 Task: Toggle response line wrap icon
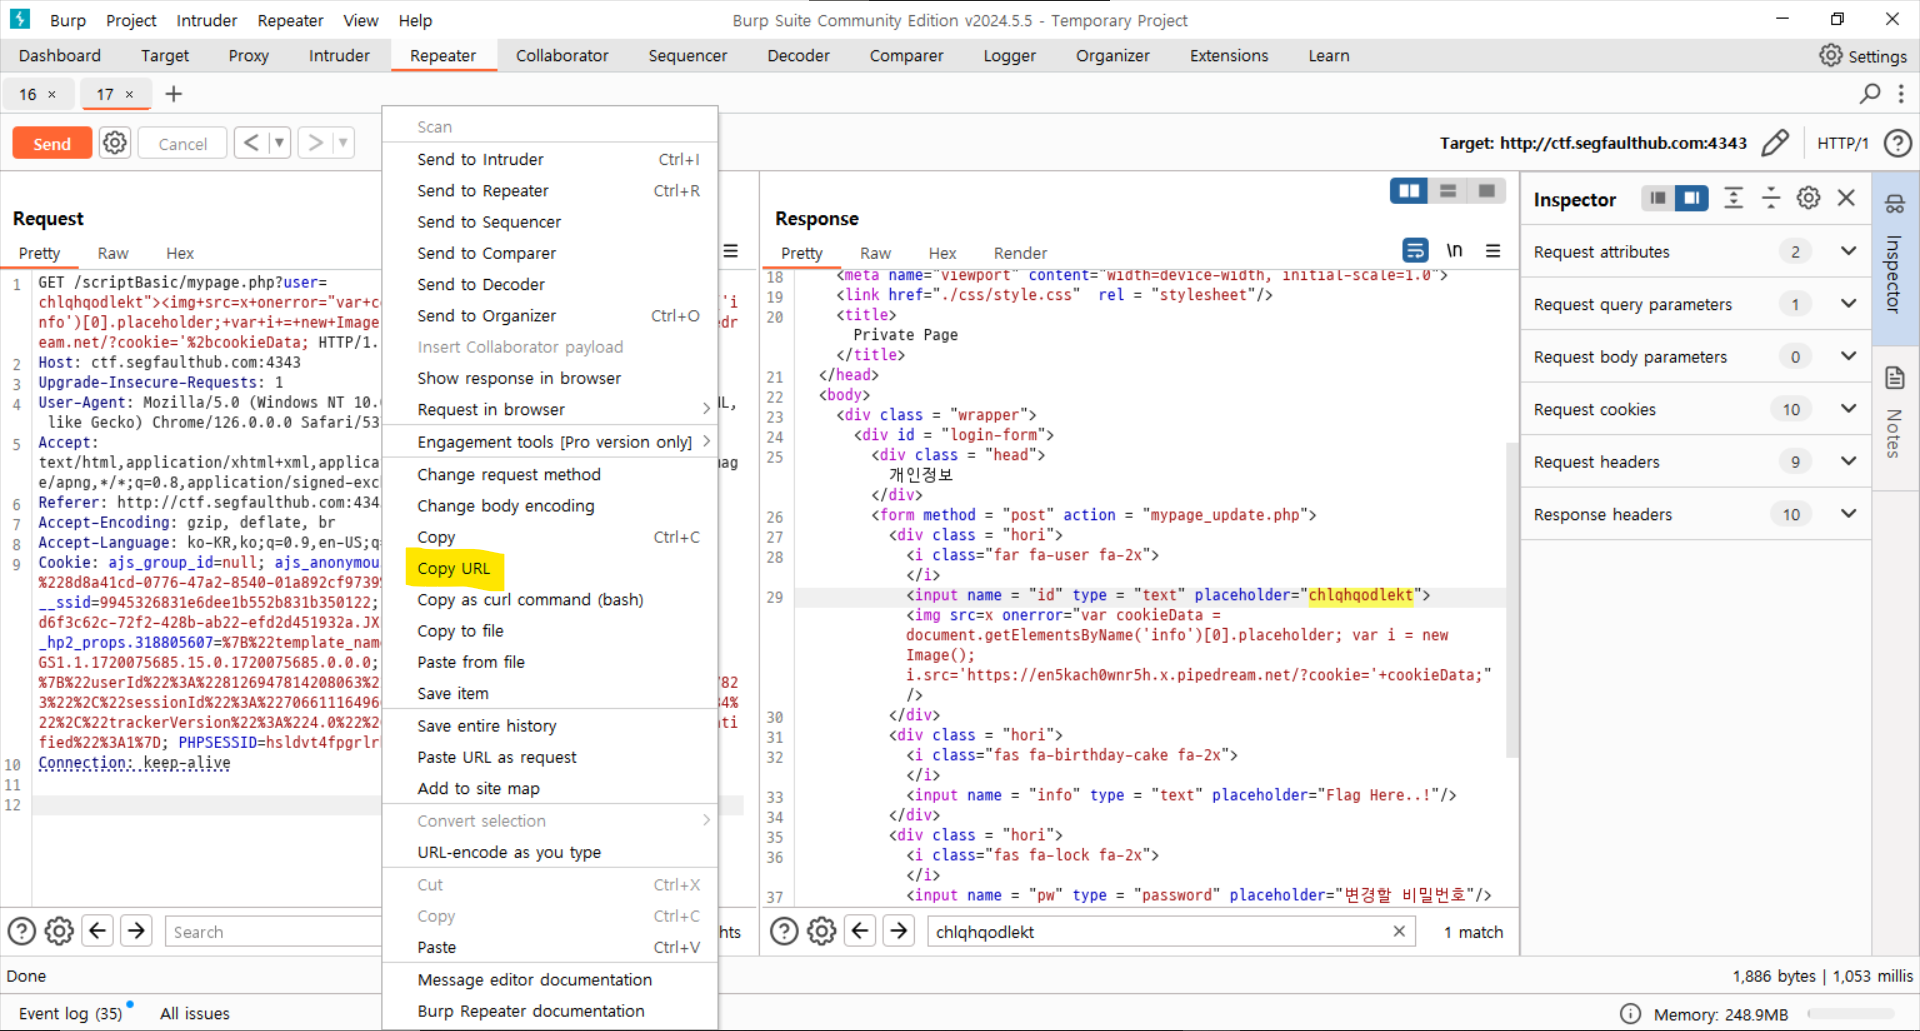coord(1415,250)
